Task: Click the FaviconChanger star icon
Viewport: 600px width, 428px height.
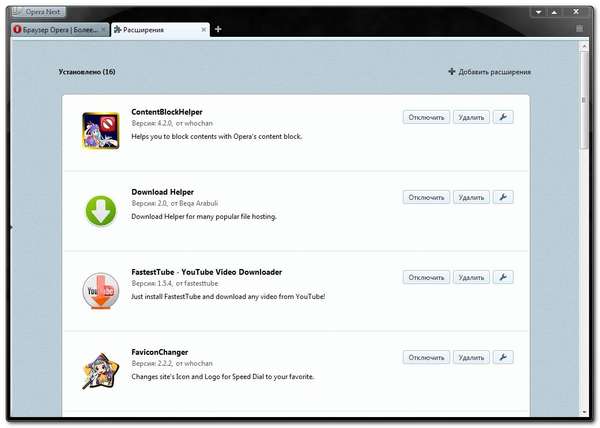Action: coord(100,370)
